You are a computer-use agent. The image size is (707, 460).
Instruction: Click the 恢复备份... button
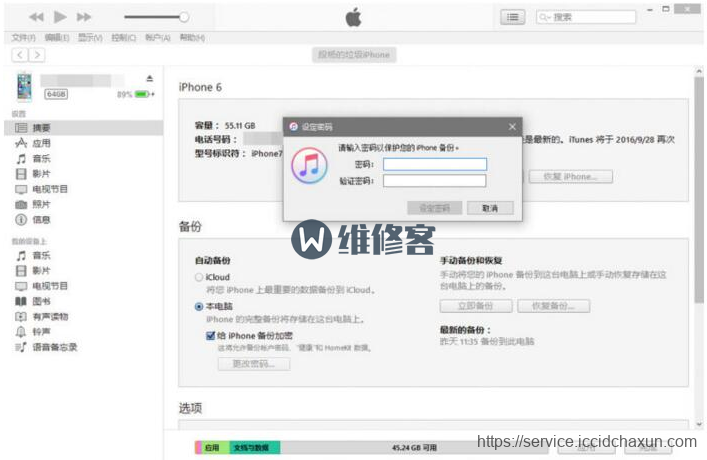(x=553, y=306)
